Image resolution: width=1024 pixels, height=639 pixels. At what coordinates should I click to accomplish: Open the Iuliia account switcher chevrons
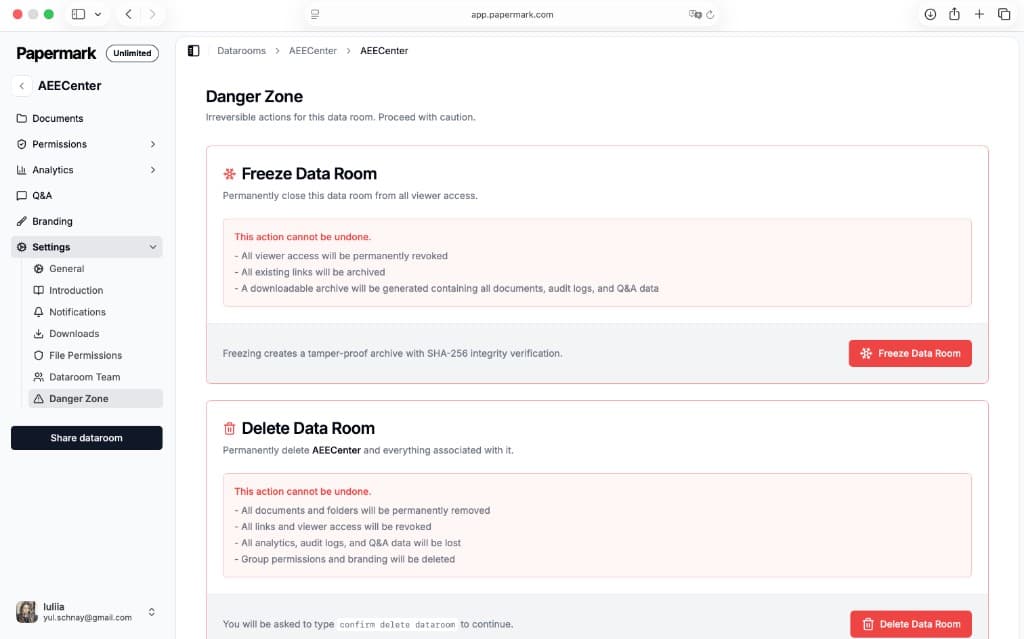152,612
